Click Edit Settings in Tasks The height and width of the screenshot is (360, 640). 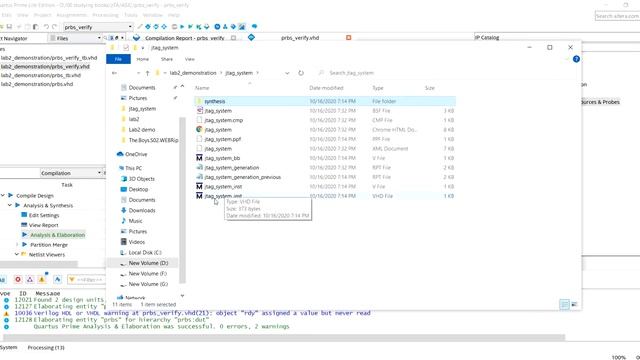tap(44, 215)
